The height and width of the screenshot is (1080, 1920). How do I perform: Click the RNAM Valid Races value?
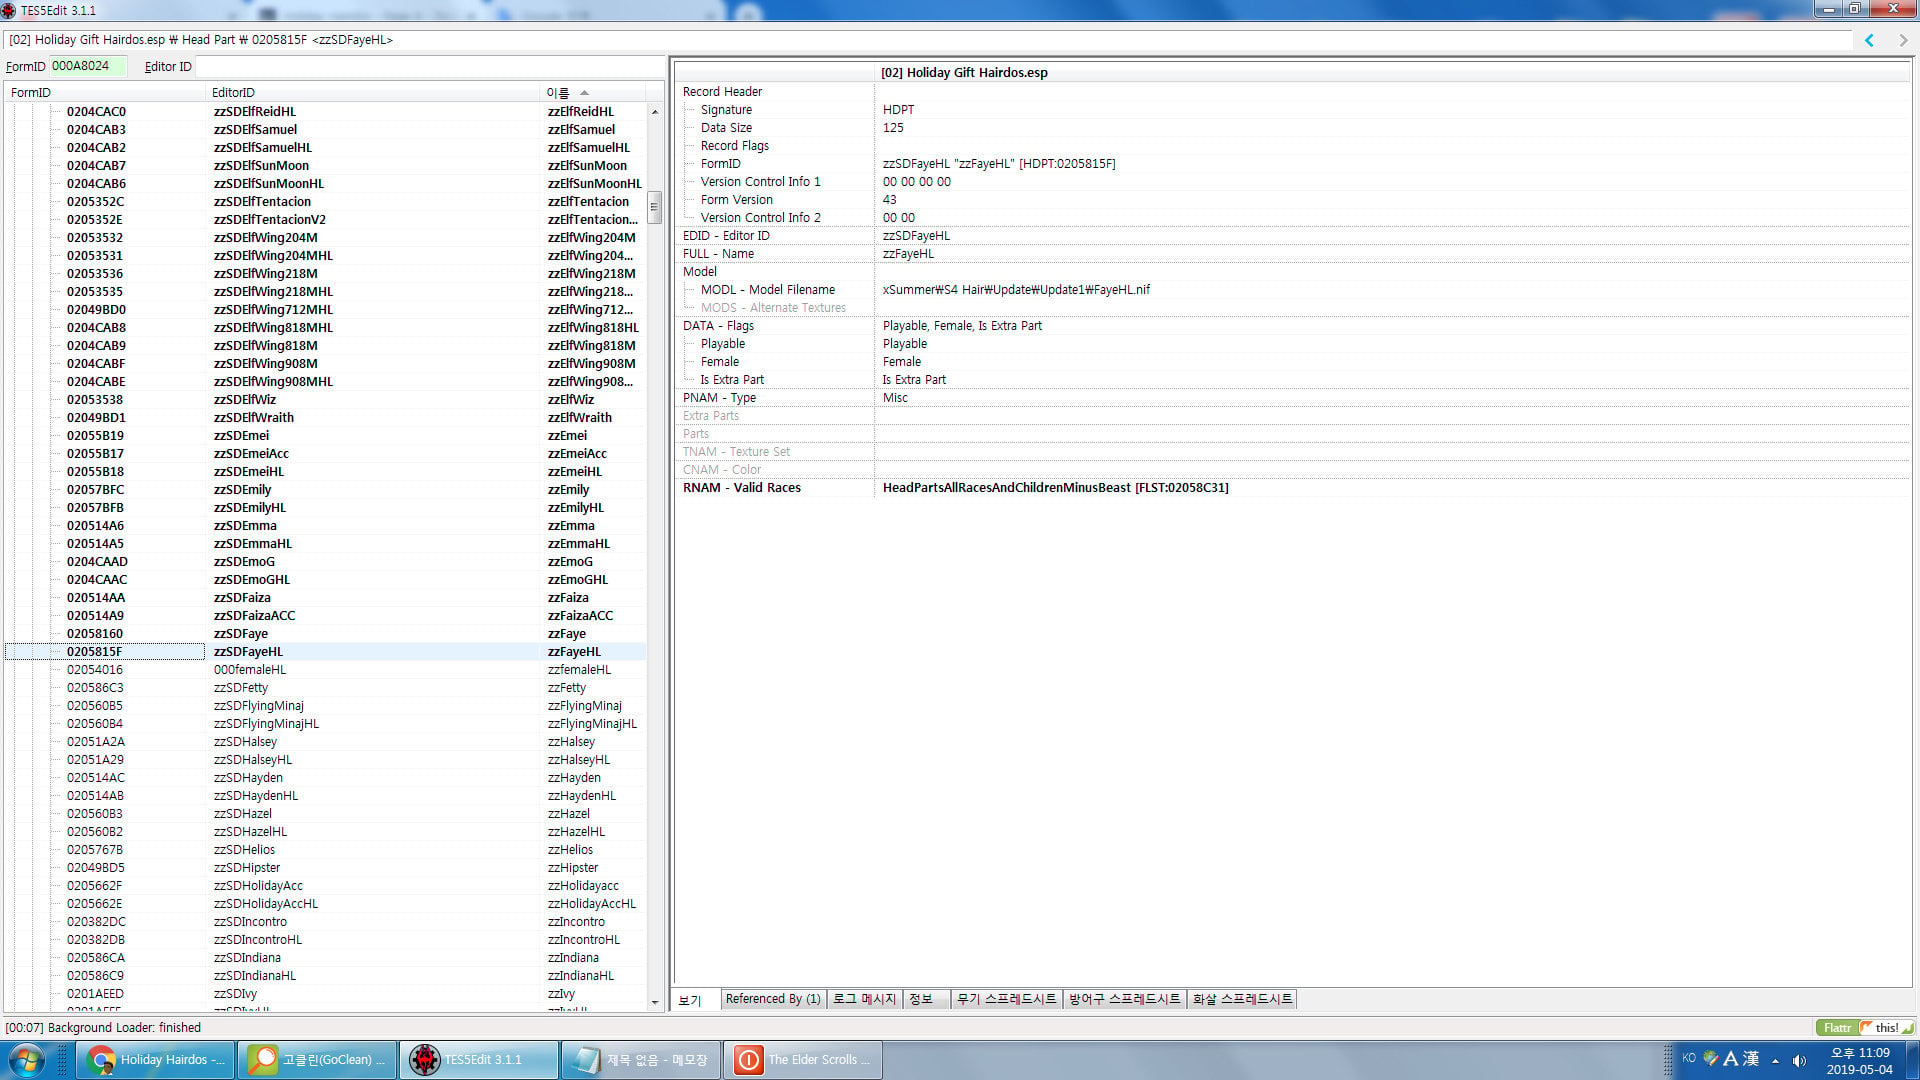(1055, 488)
